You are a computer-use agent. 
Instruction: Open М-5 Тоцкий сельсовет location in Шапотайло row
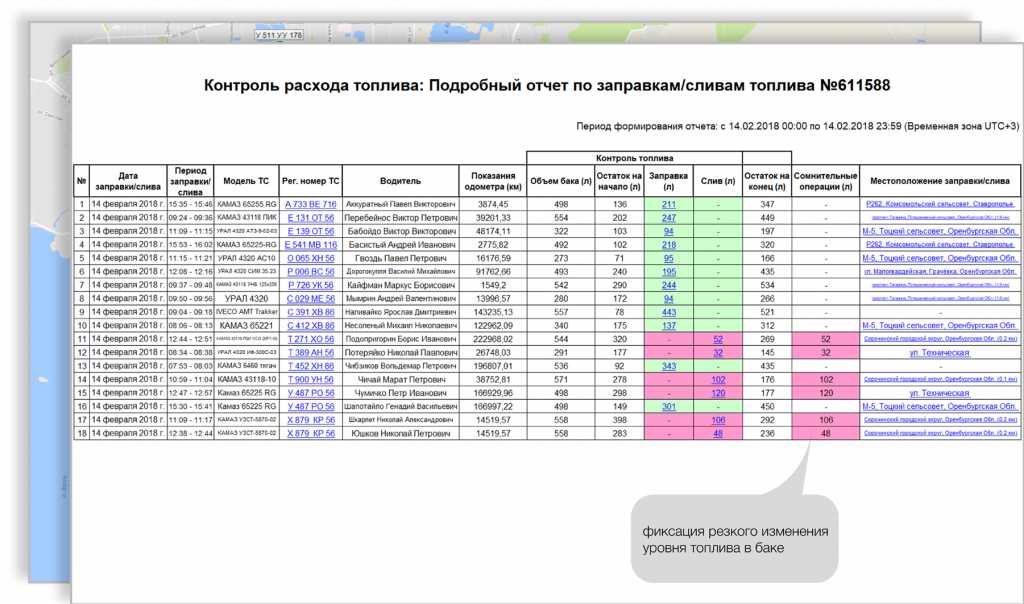940,407
